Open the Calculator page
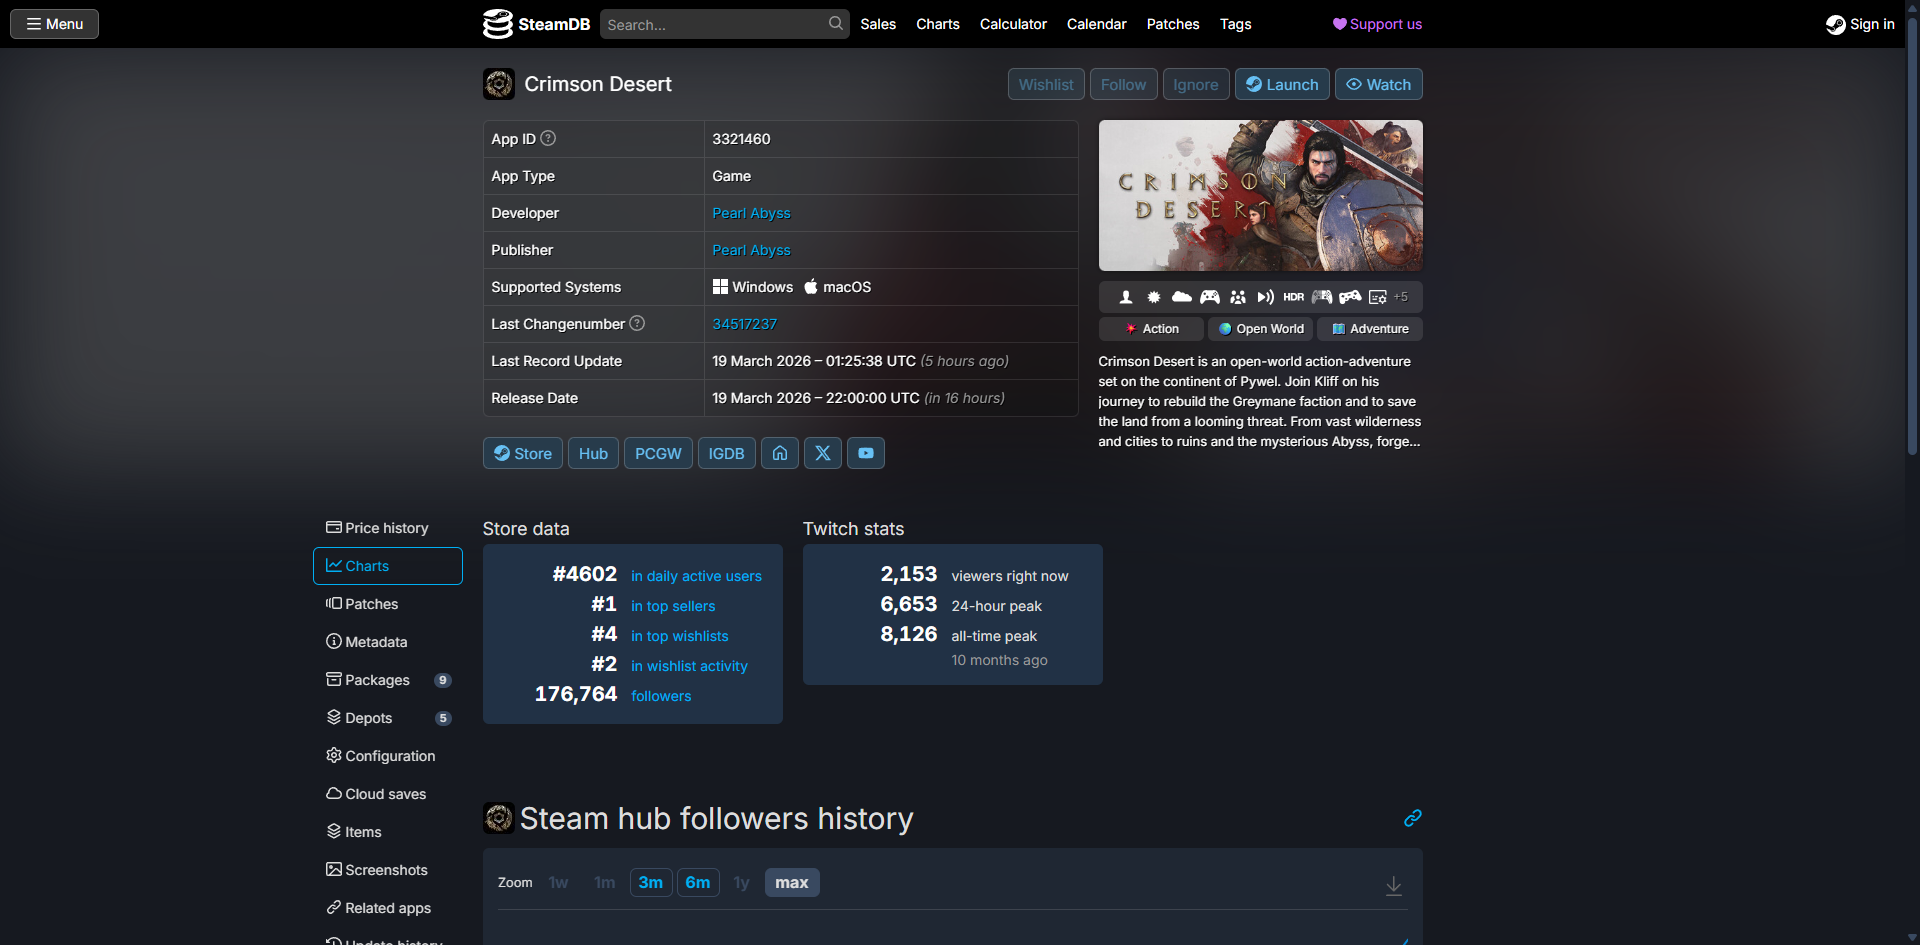The height and width of the screenshot is (945, 1920). coord(1013,24)
